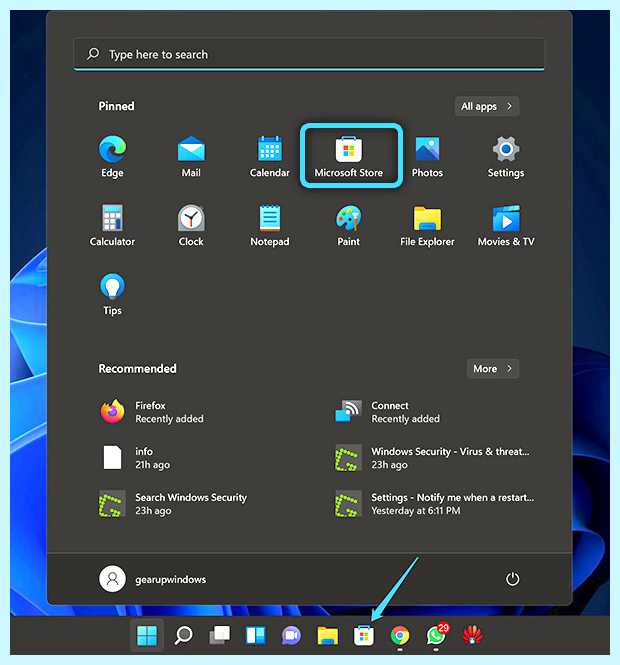Open the Paint app
The height and width of the screenshot is (665, 620).
(x=349, y=225)
